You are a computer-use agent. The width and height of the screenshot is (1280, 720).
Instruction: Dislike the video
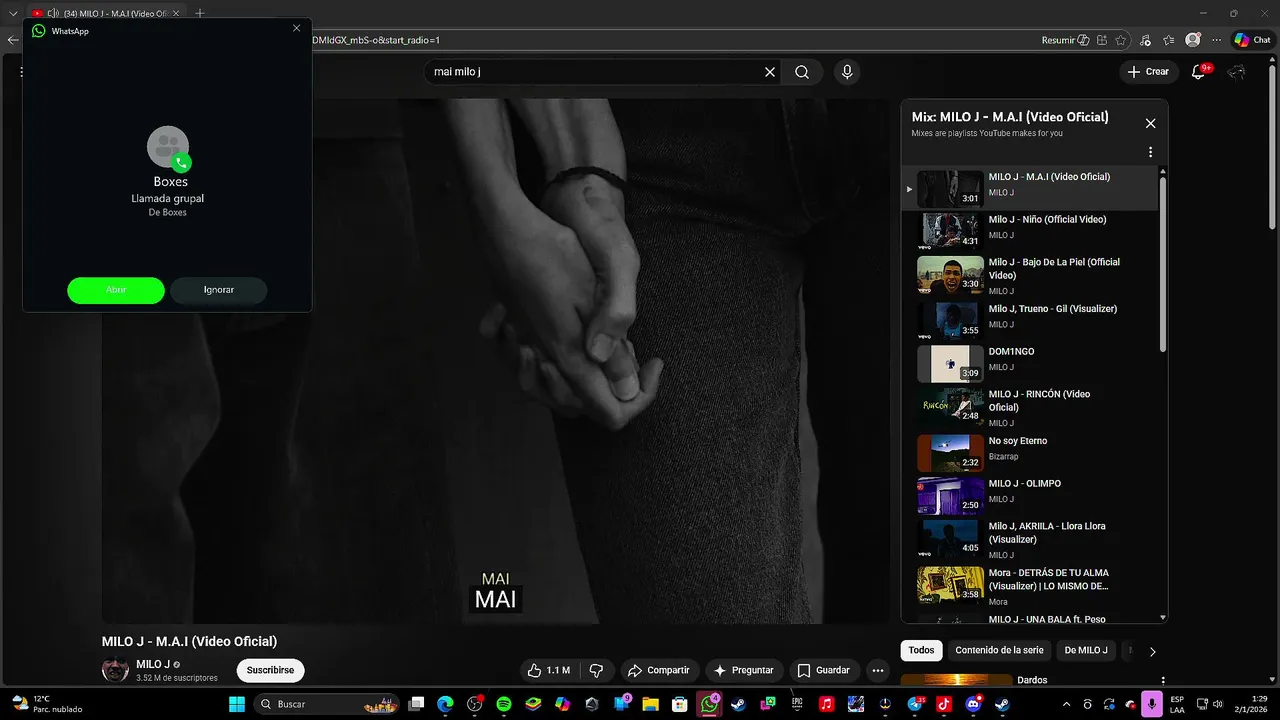(597, 670)
